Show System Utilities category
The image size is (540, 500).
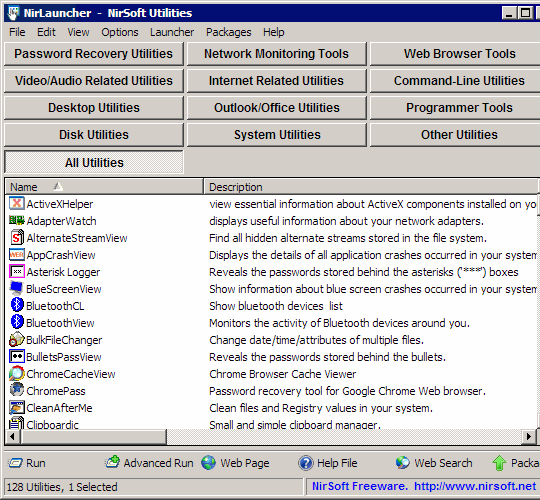pos(277,135)
